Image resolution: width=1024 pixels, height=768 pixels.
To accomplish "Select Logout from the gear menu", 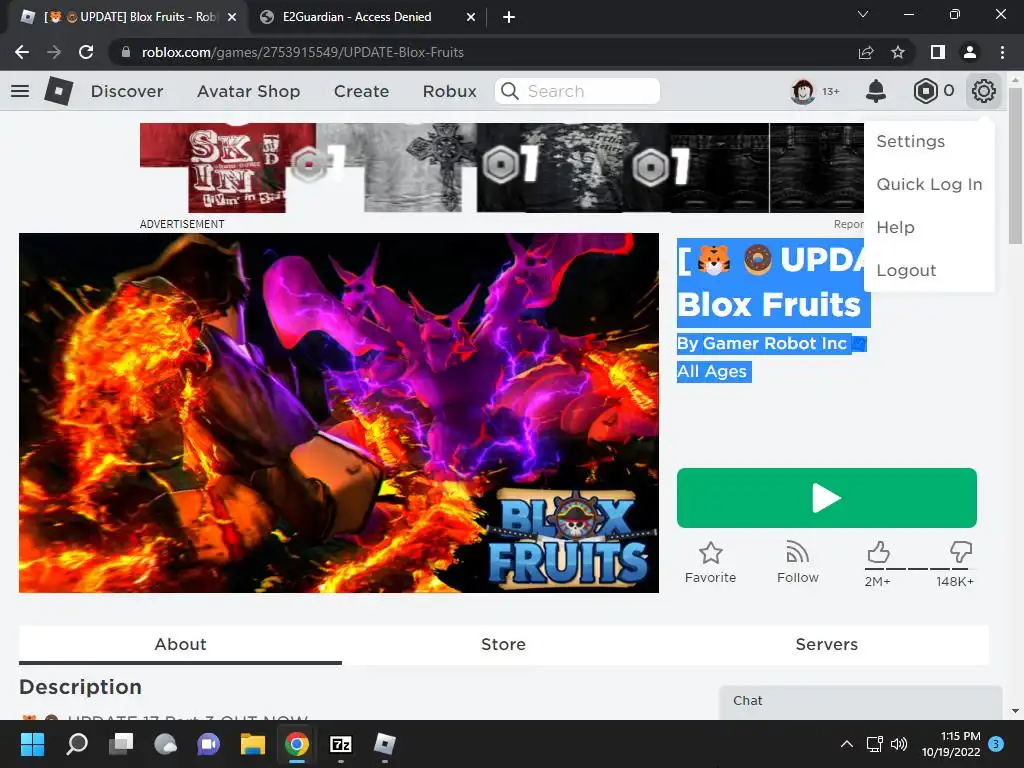I will point(906,270).
